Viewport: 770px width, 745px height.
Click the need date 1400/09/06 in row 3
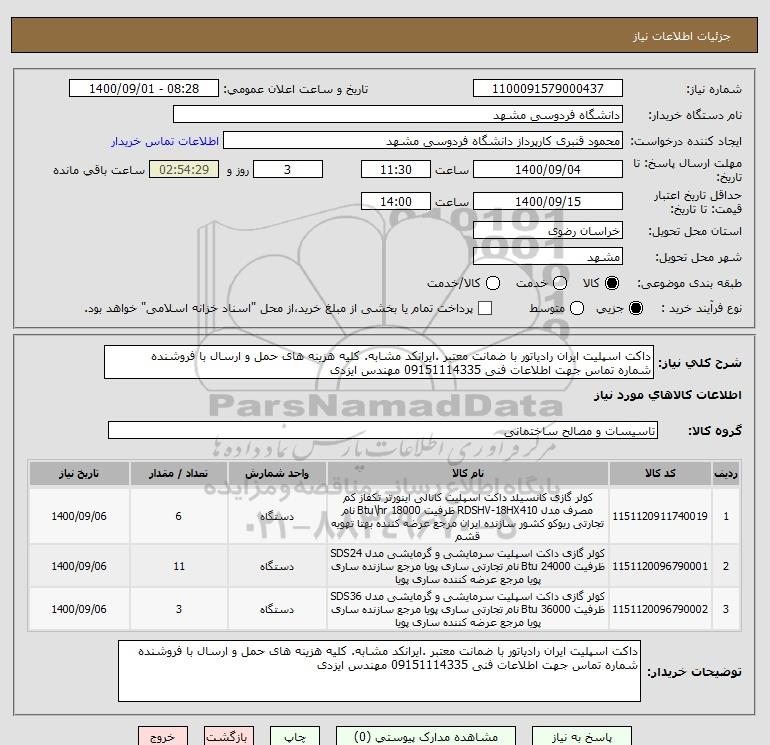click(79, 609)
